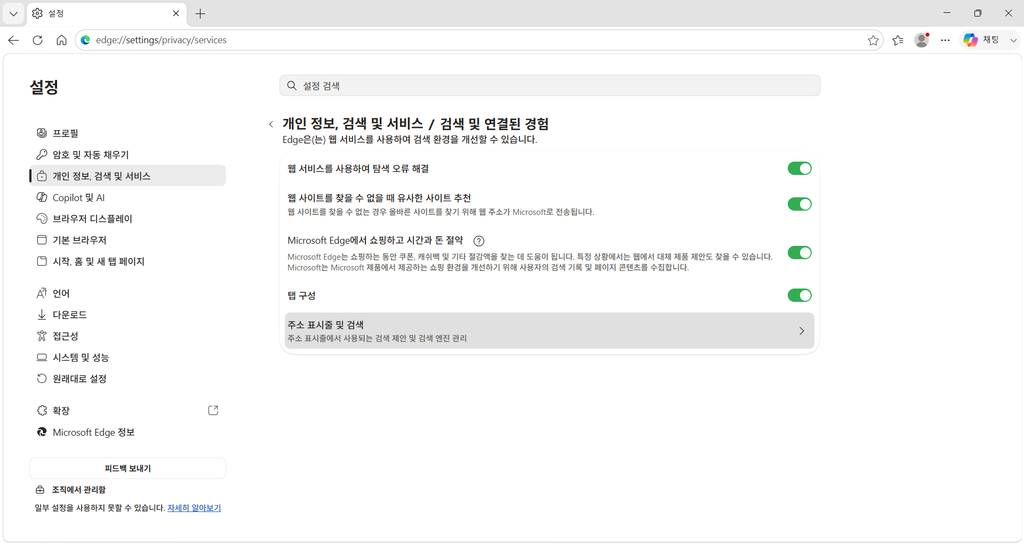The image size is (1024, 544).
Task: Open 자세히 알아보기 link
Action: point(194,507)
